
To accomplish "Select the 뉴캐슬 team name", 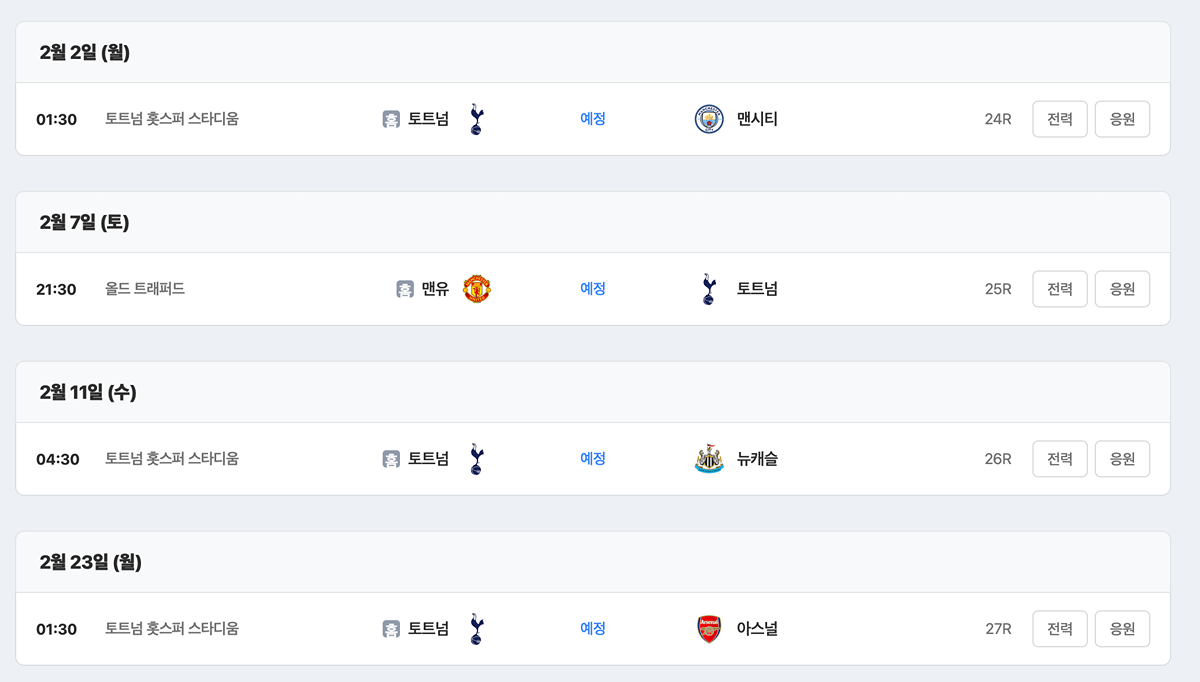I will pyautogui.click(x=757, y=459).
